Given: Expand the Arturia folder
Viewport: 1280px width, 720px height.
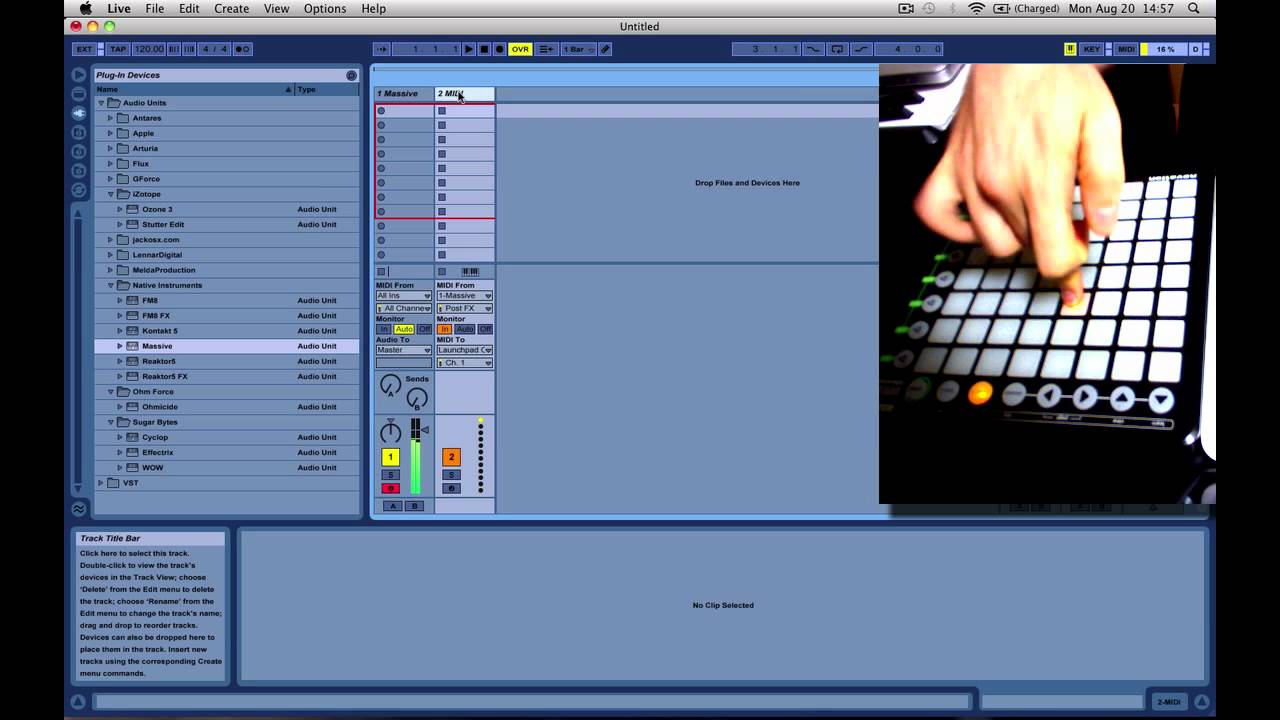Looking at the screenshot, I should point(110,148).
